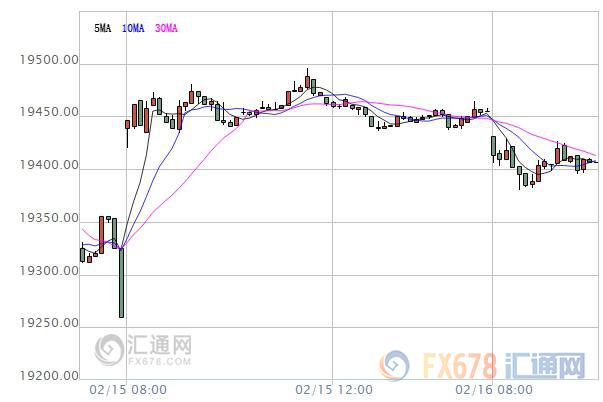
Task: Select the 02/15 08:00 time marker
Action: (x=128, y=390)
